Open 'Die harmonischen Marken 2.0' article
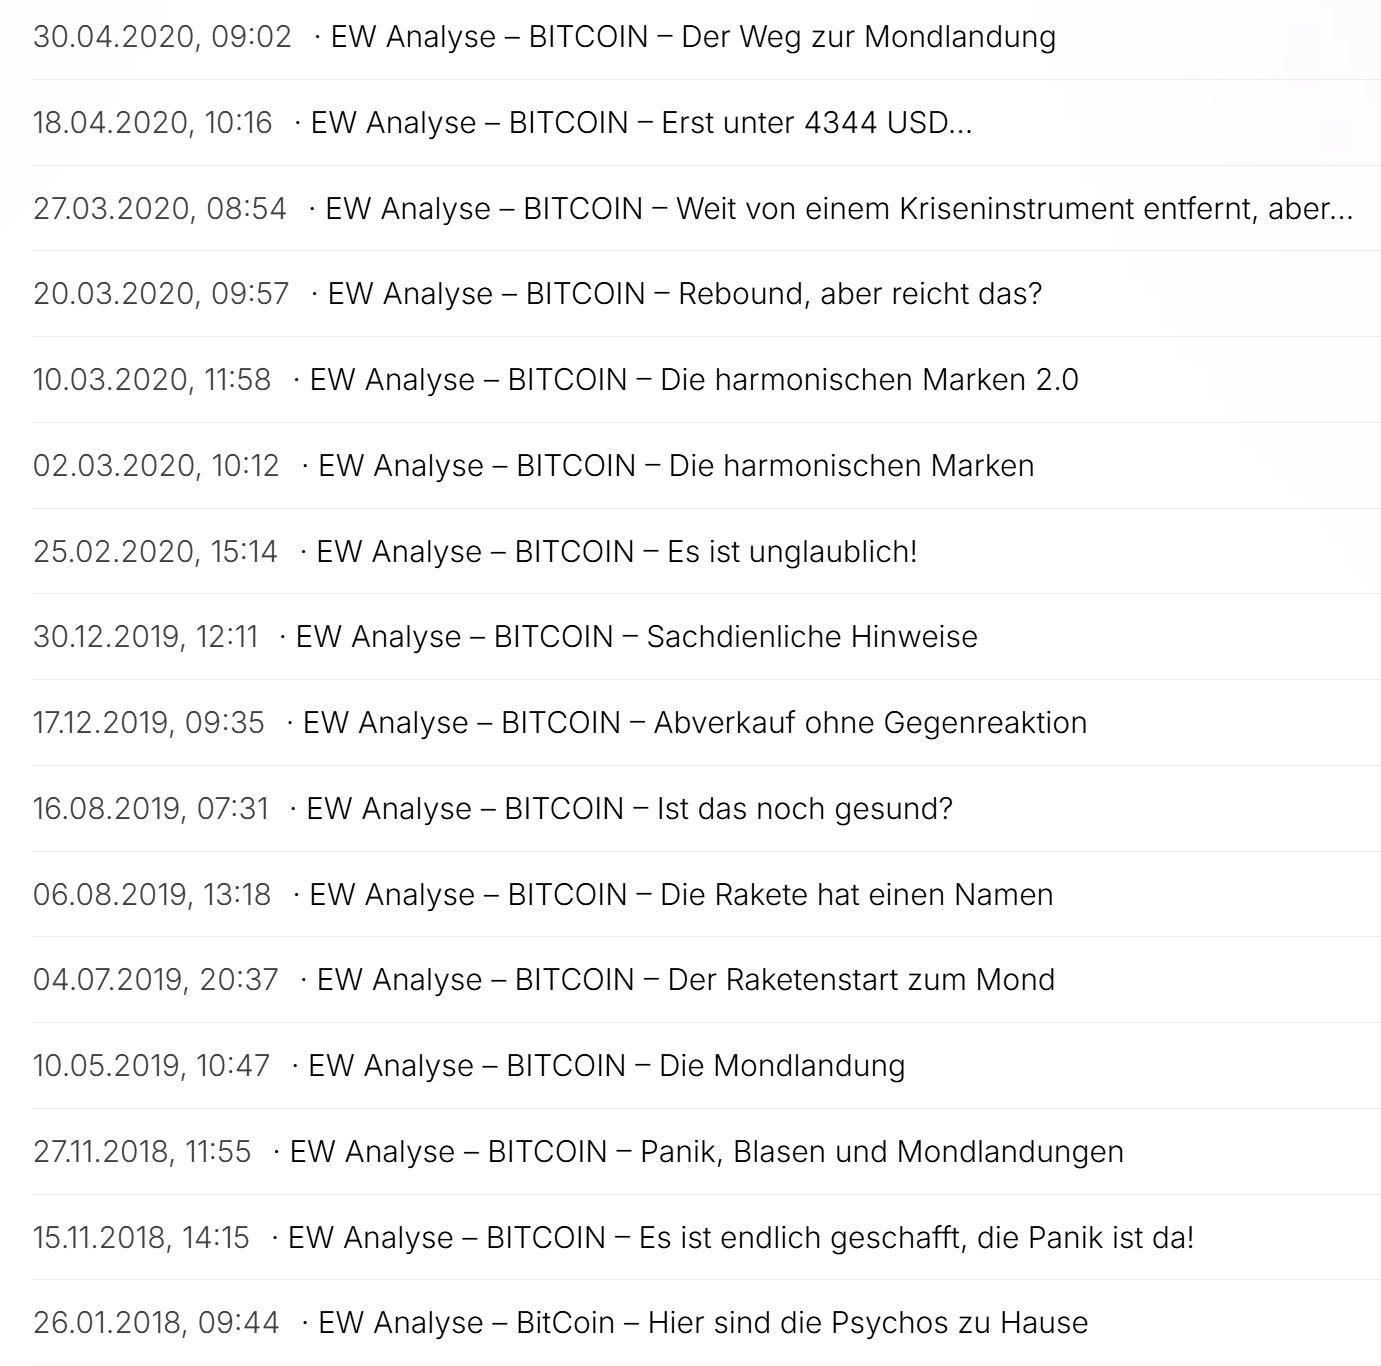 693,380
